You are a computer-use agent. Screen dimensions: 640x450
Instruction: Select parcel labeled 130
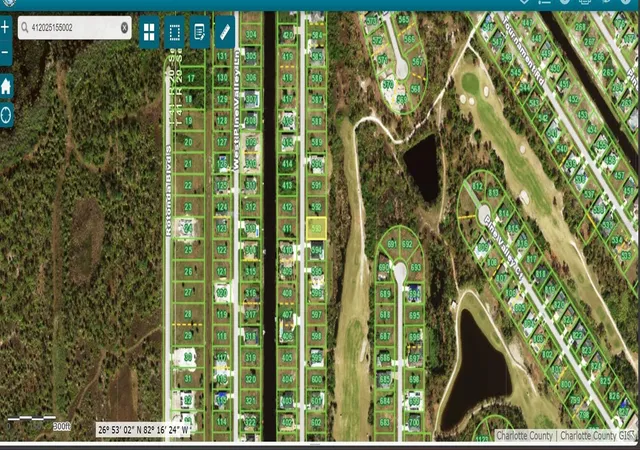click(x=222, y=77)
